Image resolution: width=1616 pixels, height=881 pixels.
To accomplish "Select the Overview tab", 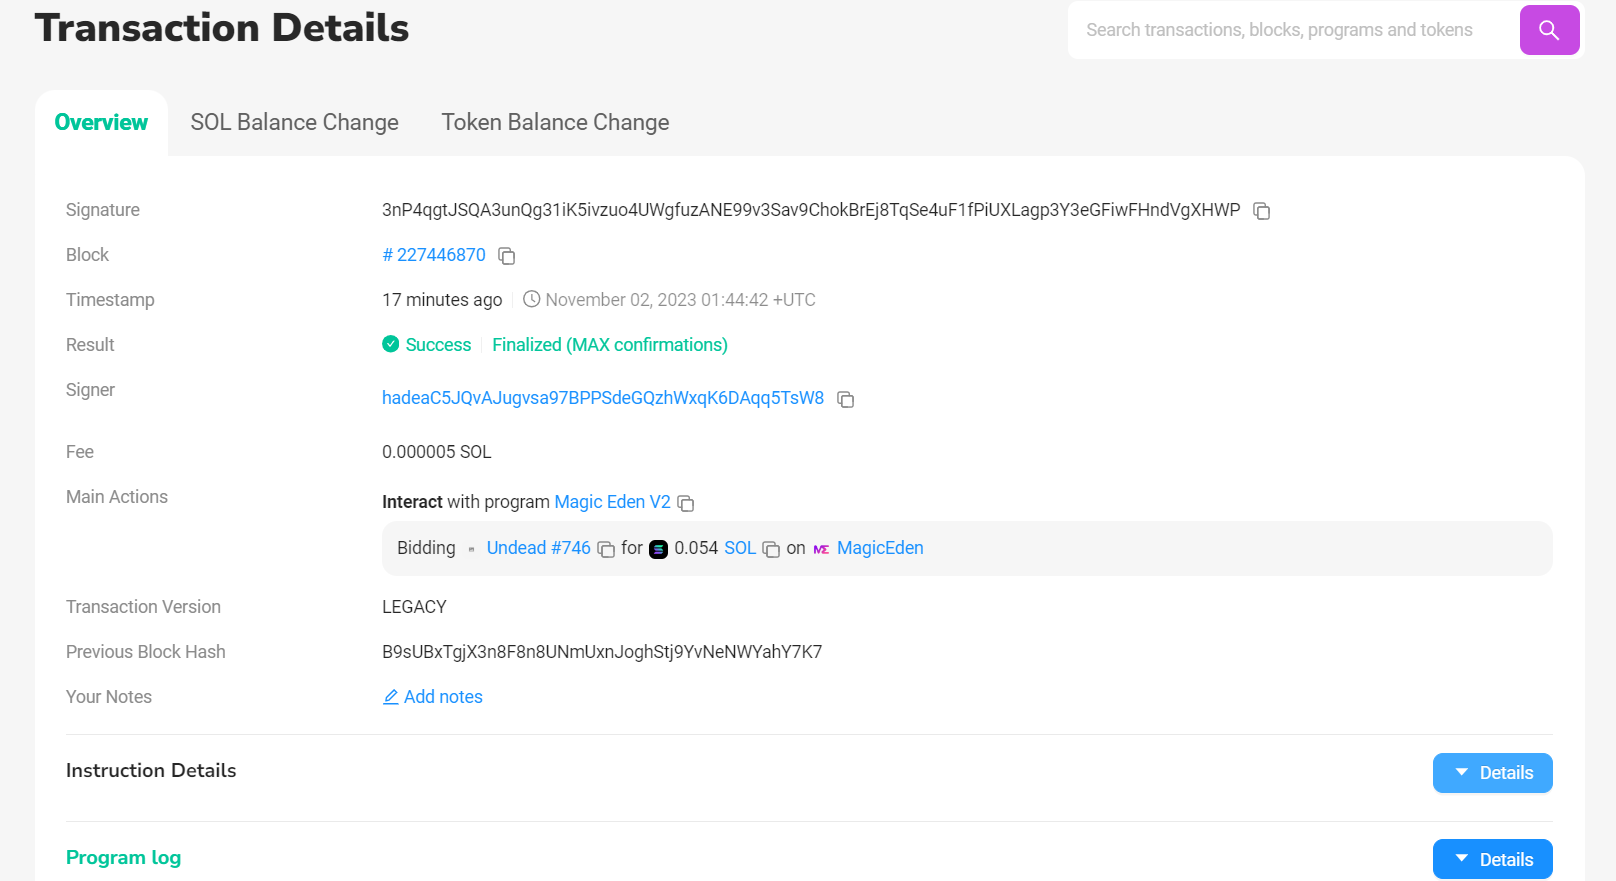I will pyautogui.click(x=101, y=122).
